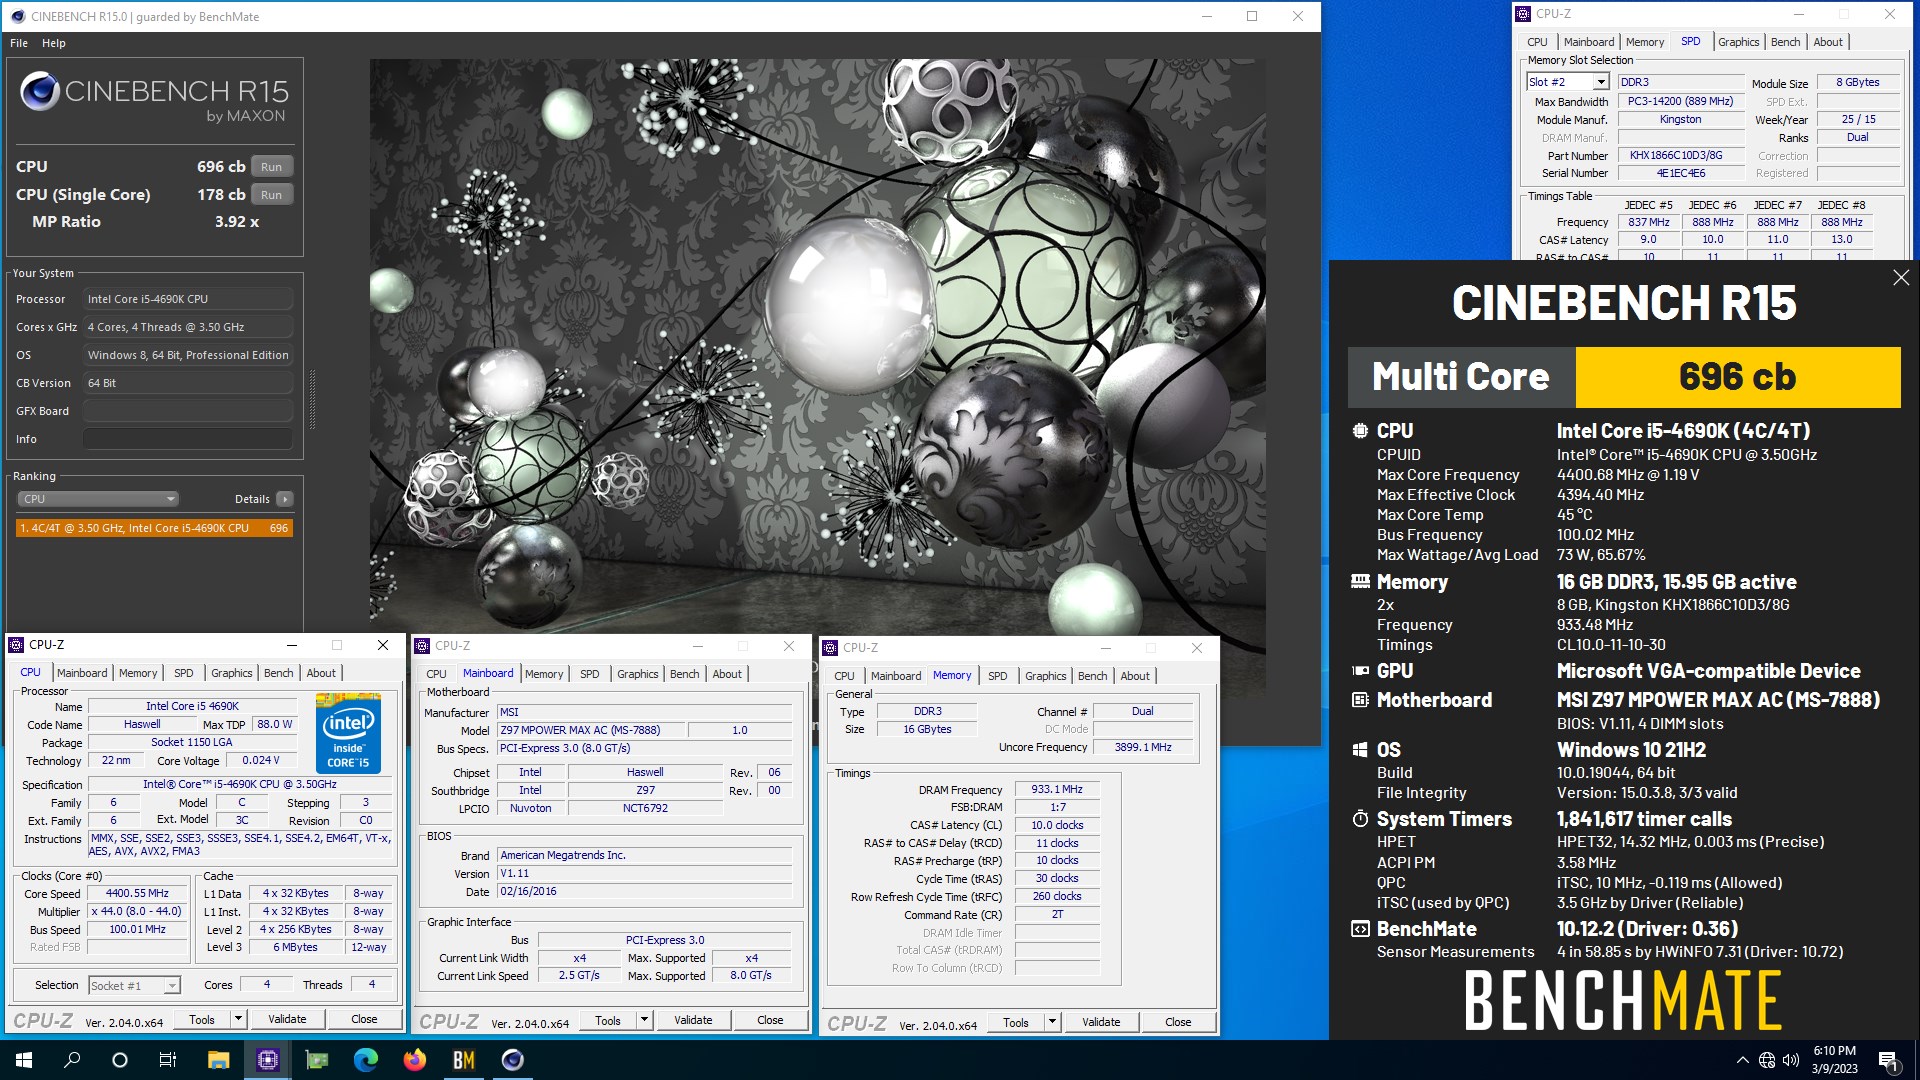Click the Processor field Intel Core i5-4690K
Screen dimensions: 1920x1080
point(188,299)
